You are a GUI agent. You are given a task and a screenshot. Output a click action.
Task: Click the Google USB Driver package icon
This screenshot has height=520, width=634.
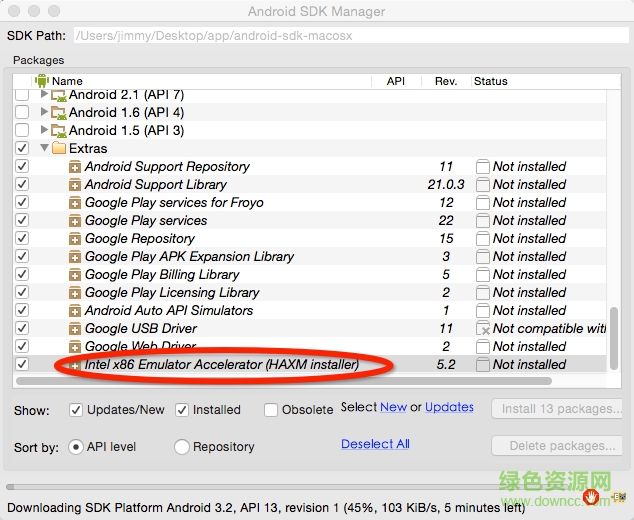(x=75, y=329)
